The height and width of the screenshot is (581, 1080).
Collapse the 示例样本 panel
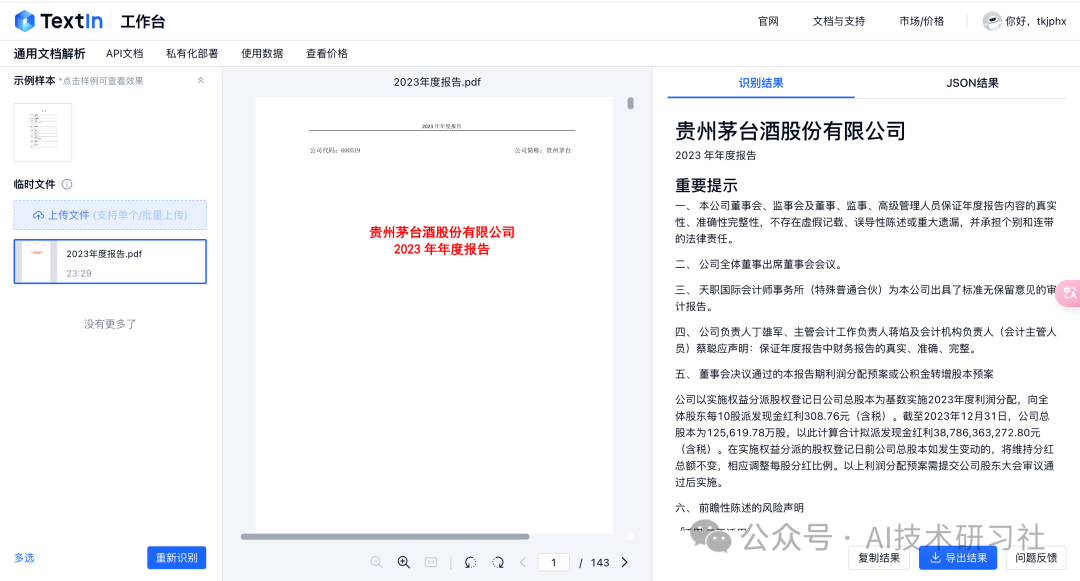pyautogui.click(x=200, y=82)
